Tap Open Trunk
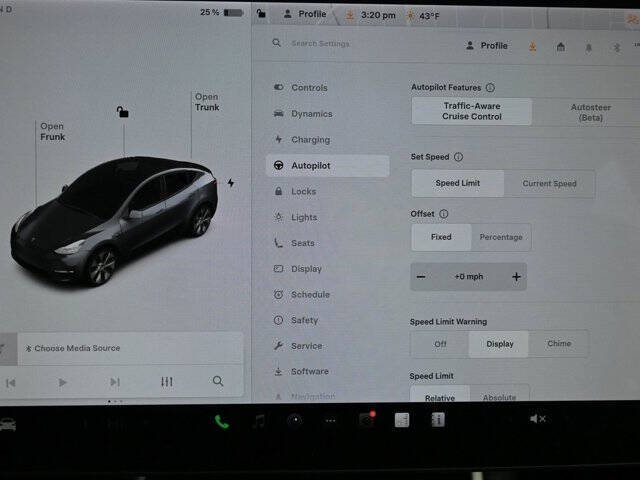The height and width of the screenshot is (480, 640). (x=207, y=102)
